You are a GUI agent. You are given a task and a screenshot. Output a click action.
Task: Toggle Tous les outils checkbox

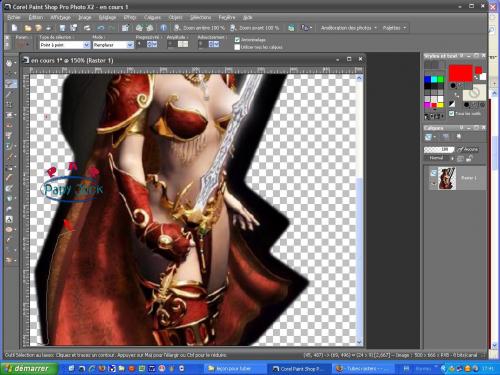point(451,114)
